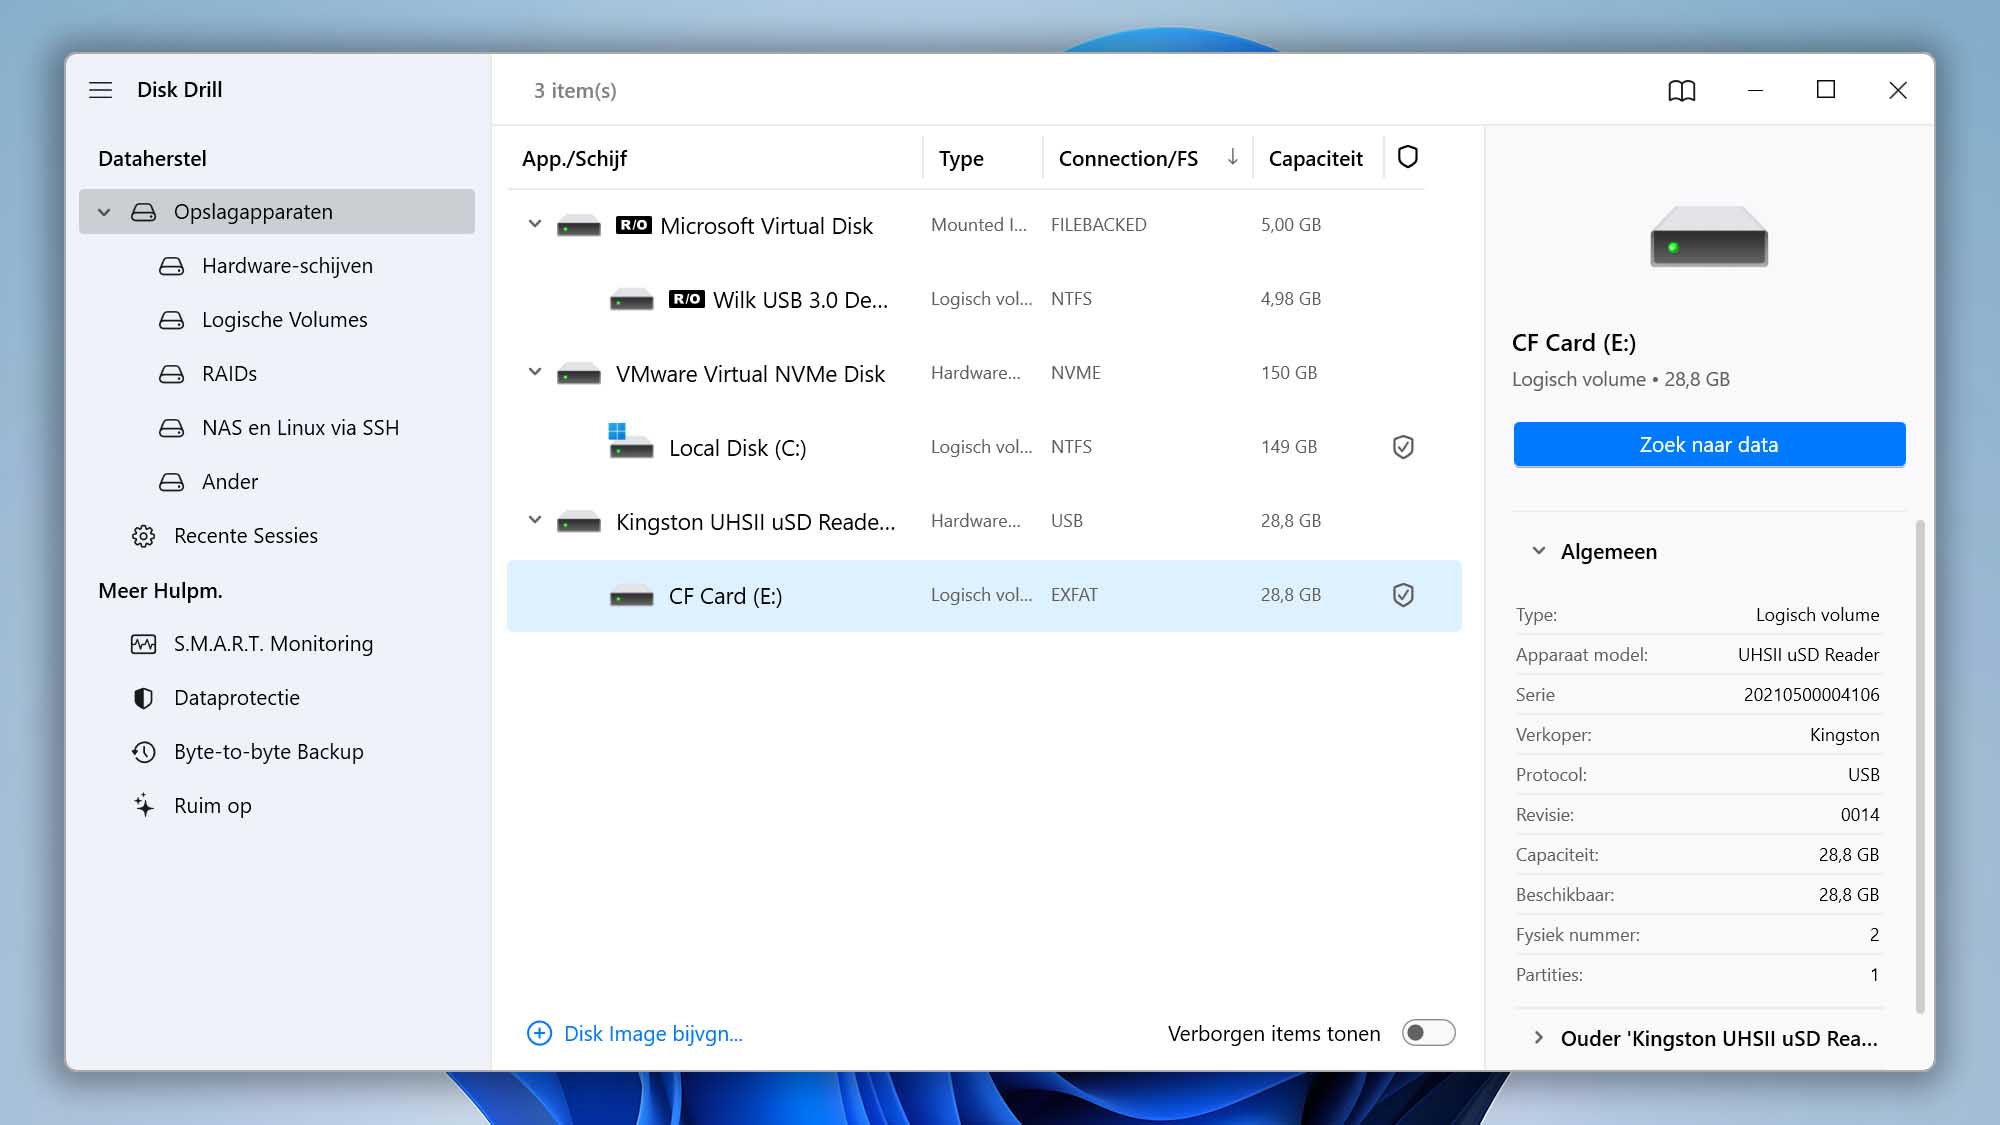The width and height of the screenshot is (2000, 1125).
Task: Click protection shield on CF Card (E:) row
Action: click(1403, 595)
